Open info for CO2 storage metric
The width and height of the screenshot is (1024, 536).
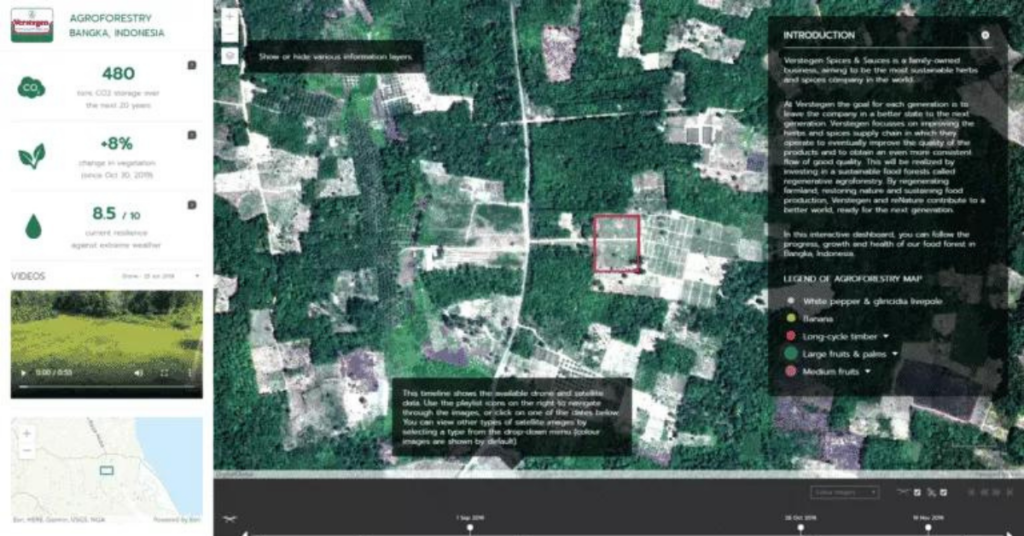[x=192, y=66]
